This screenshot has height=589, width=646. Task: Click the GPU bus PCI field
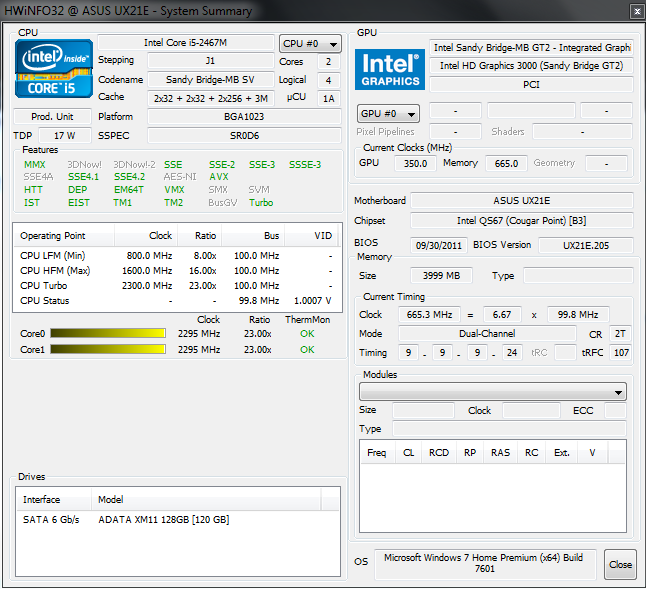click(x=531, y=85)
